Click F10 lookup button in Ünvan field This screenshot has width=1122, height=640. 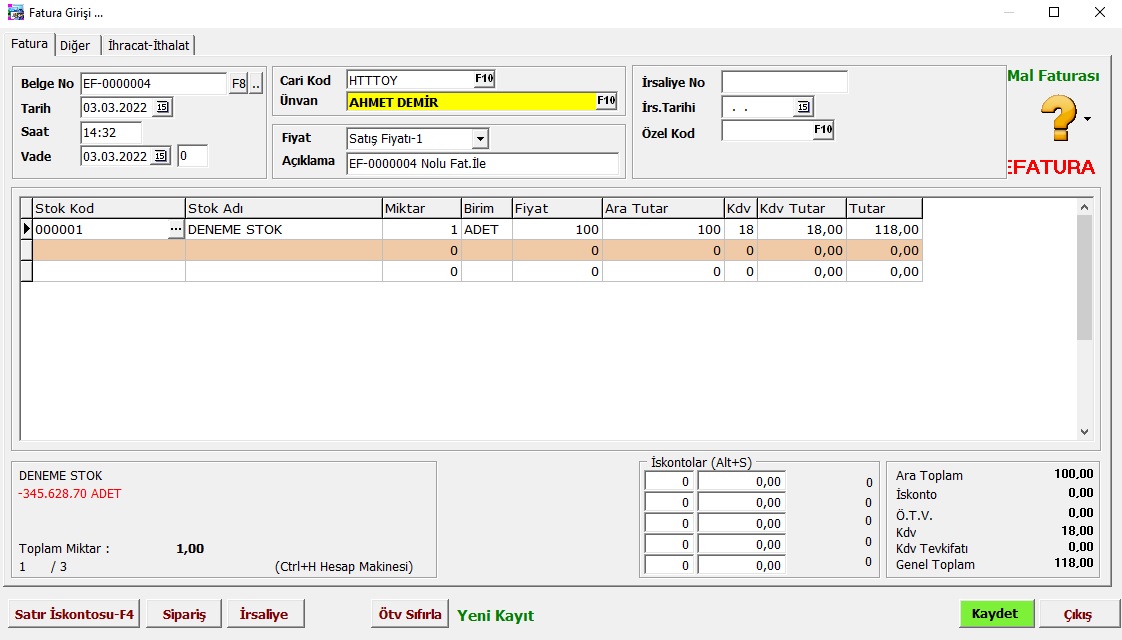click(606, 101)
